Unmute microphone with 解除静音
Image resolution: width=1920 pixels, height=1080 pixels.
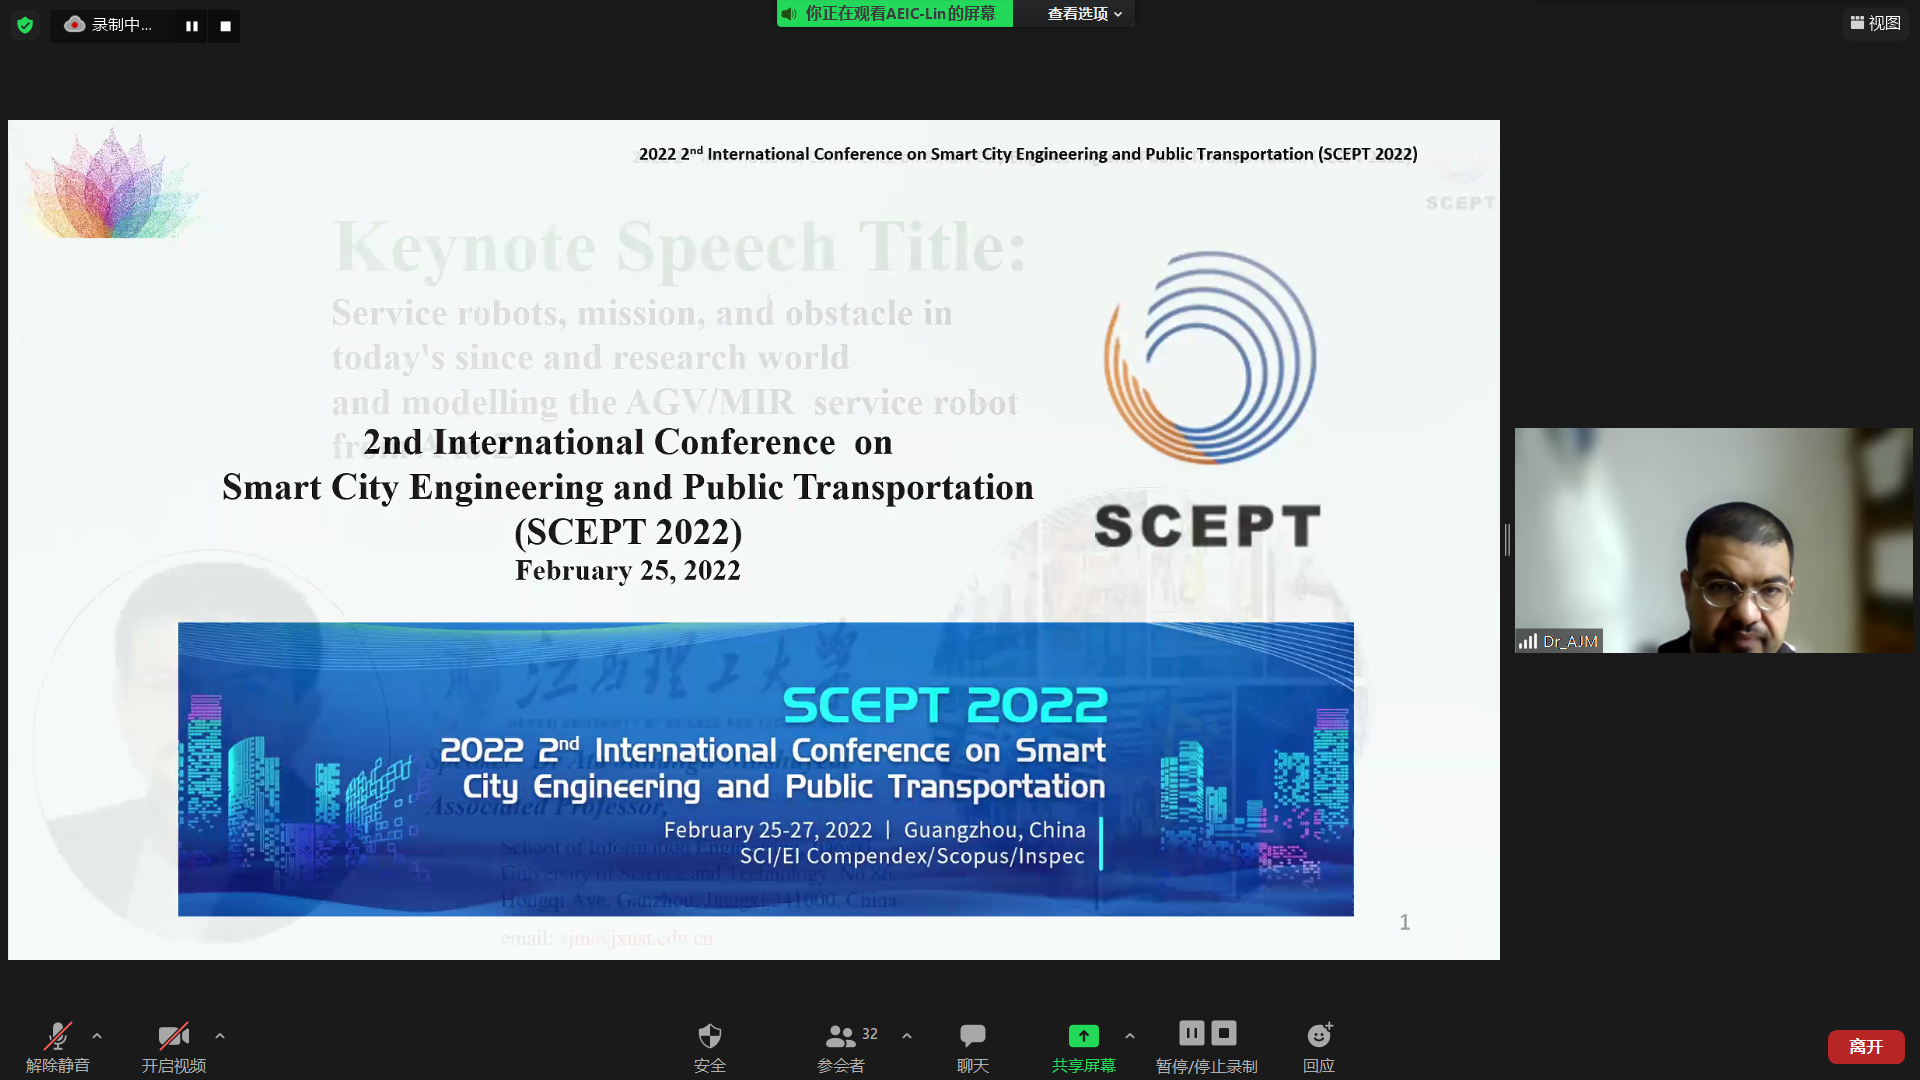57,1047
